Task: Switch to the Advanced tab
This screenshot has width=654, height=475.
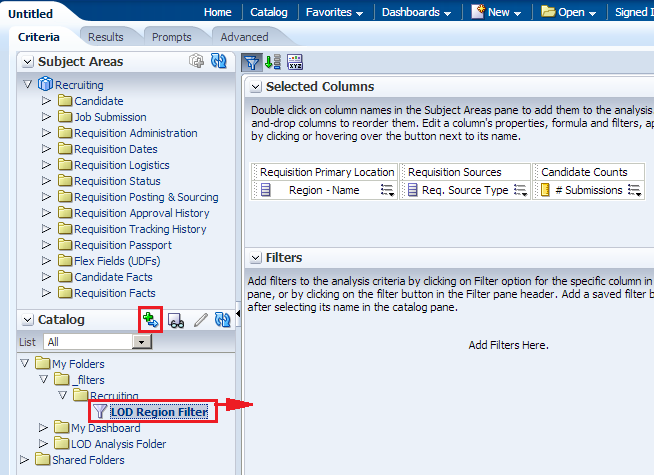Action: 244,37
